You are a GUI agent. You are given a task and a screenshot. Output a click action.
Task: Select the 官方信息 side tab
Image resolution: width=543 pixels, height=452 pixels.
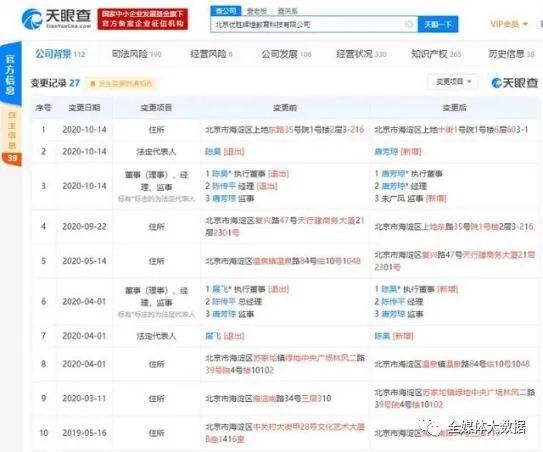(x=10, y=73)
